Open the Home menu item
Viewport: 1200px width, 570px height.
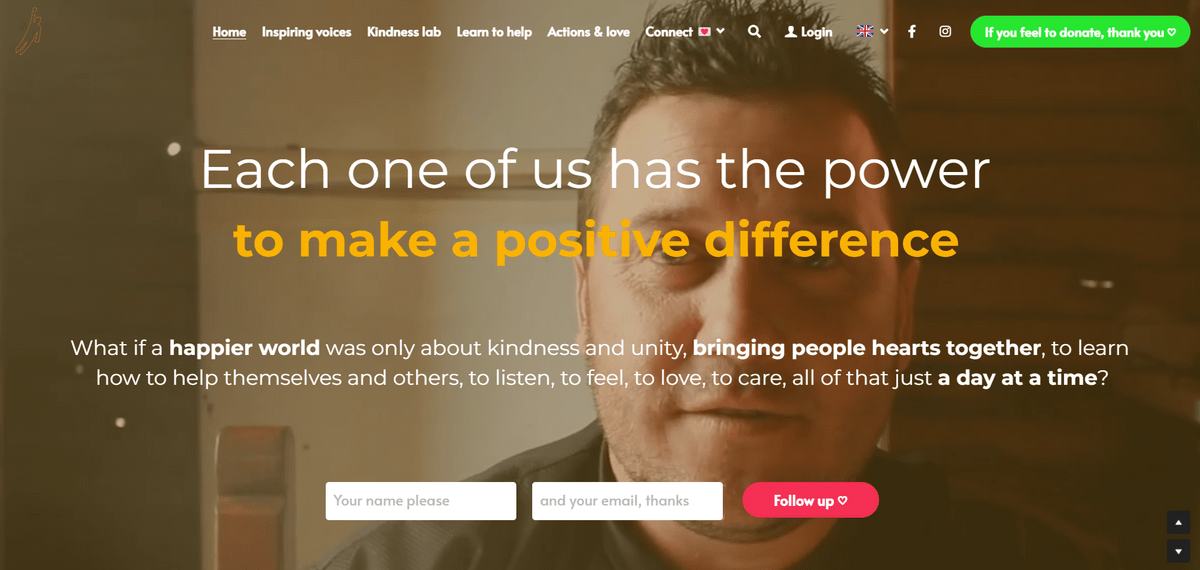229,32
